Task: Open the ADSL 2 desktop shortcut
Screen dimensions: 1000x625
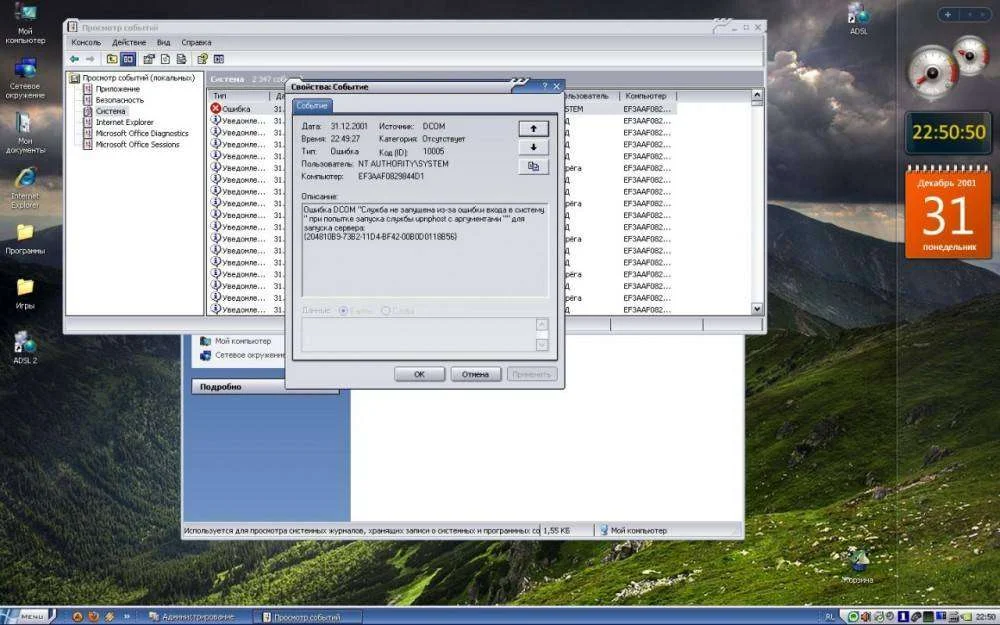Action: [25, 343]
